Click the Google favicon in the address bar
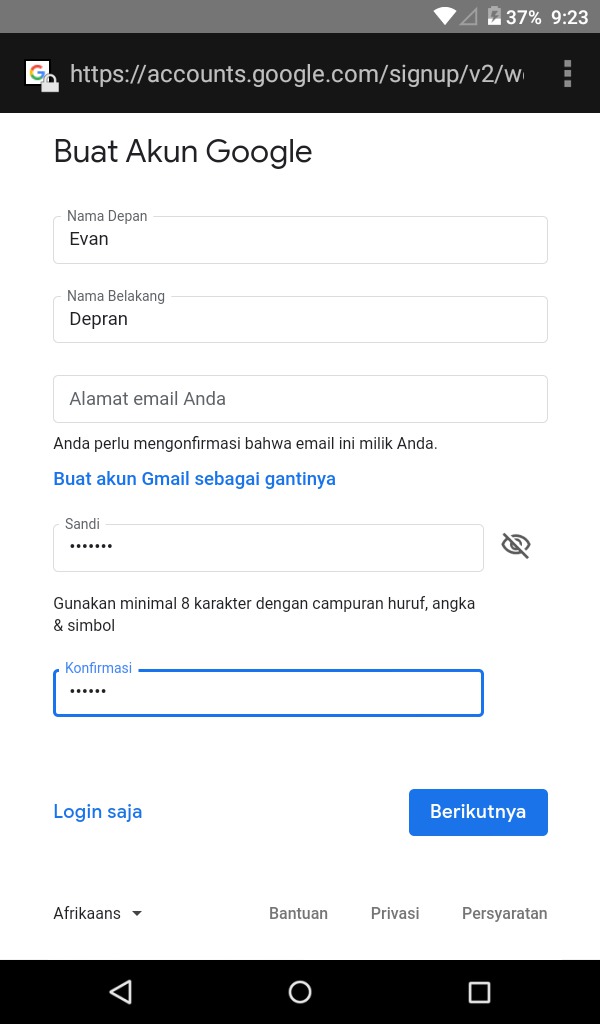 coord(38,73)
